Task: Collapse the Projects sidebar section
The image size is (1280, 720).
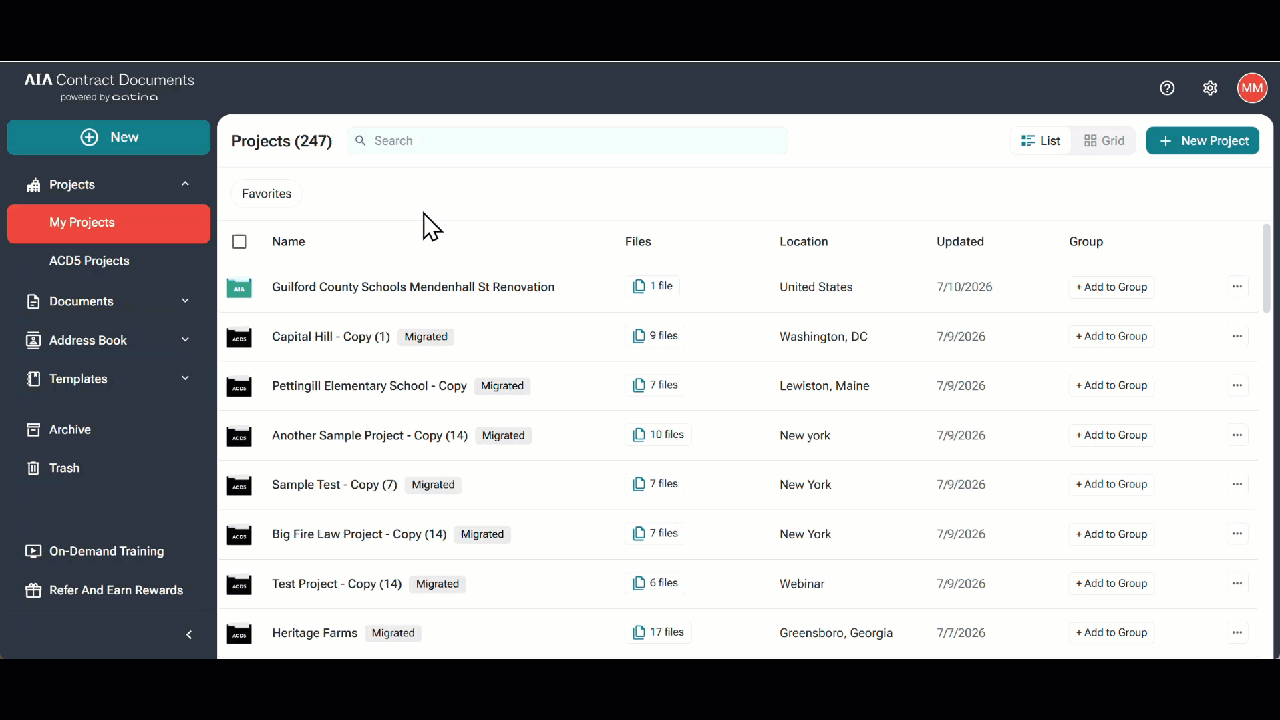Action: 185,184
